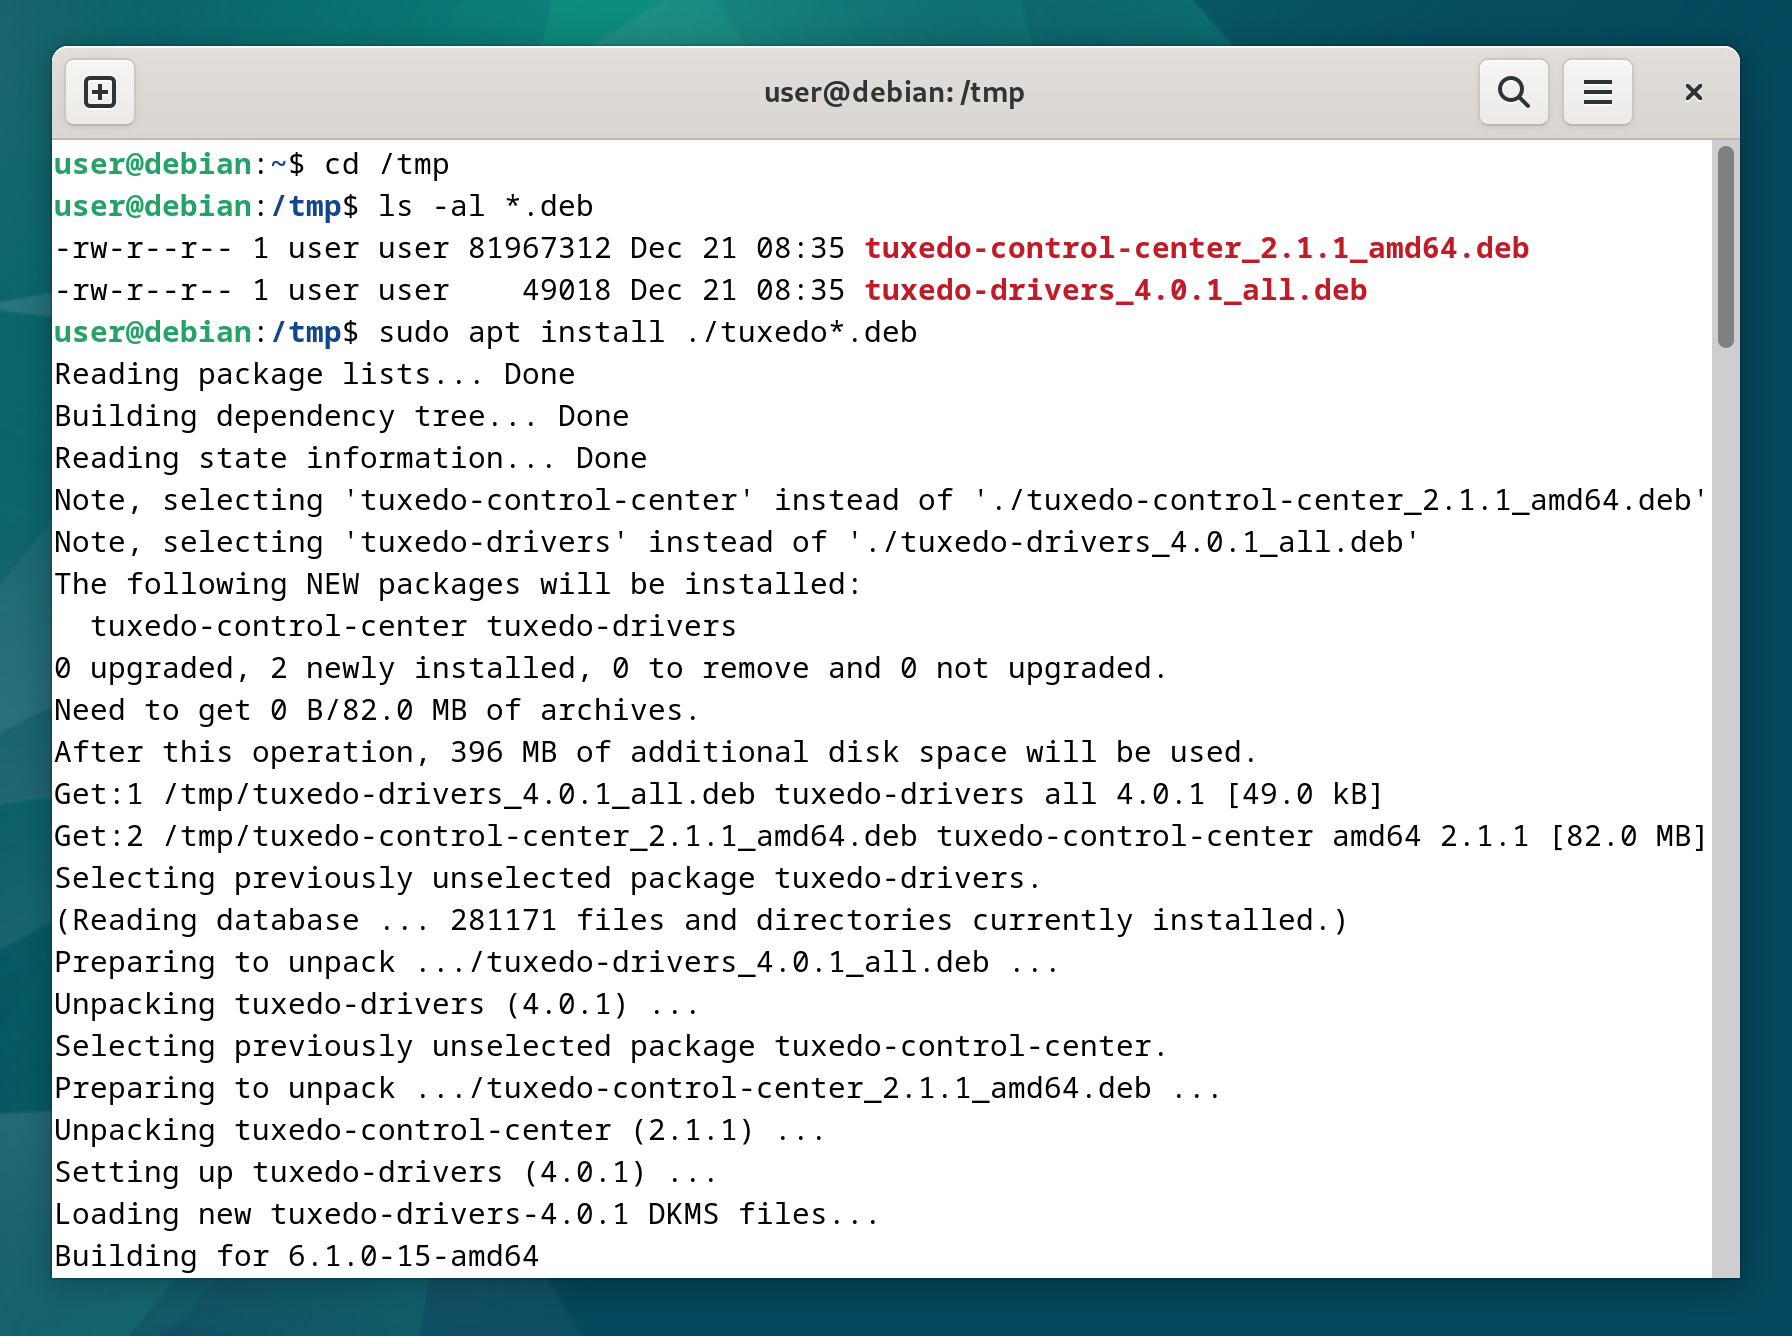Click 'Selecting previously unselected package tuxedo-drivers.' line
1792x1336 pixels.
(x=548, y=878)
